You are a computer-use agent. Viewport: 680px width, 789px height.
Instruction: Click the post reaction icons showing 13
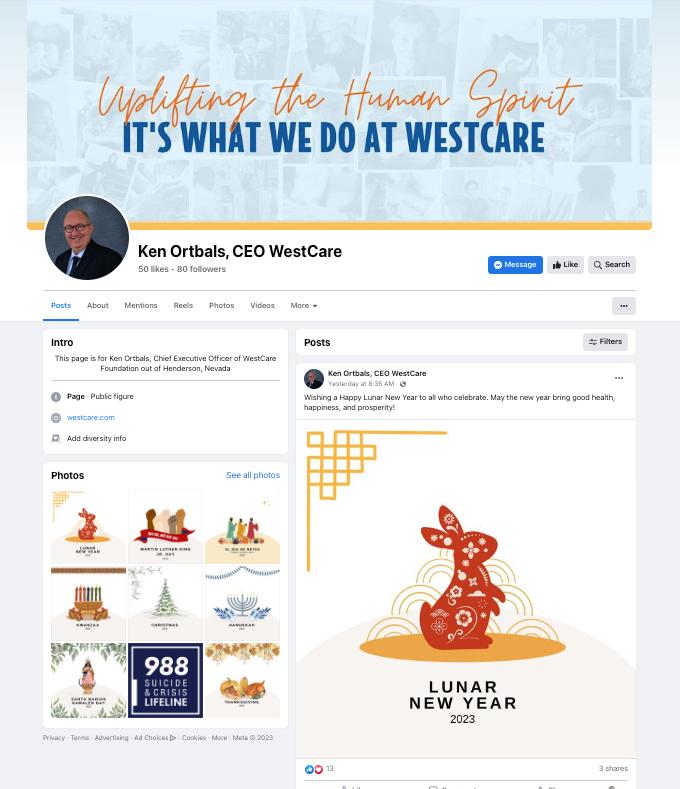(x=314, y=769)
